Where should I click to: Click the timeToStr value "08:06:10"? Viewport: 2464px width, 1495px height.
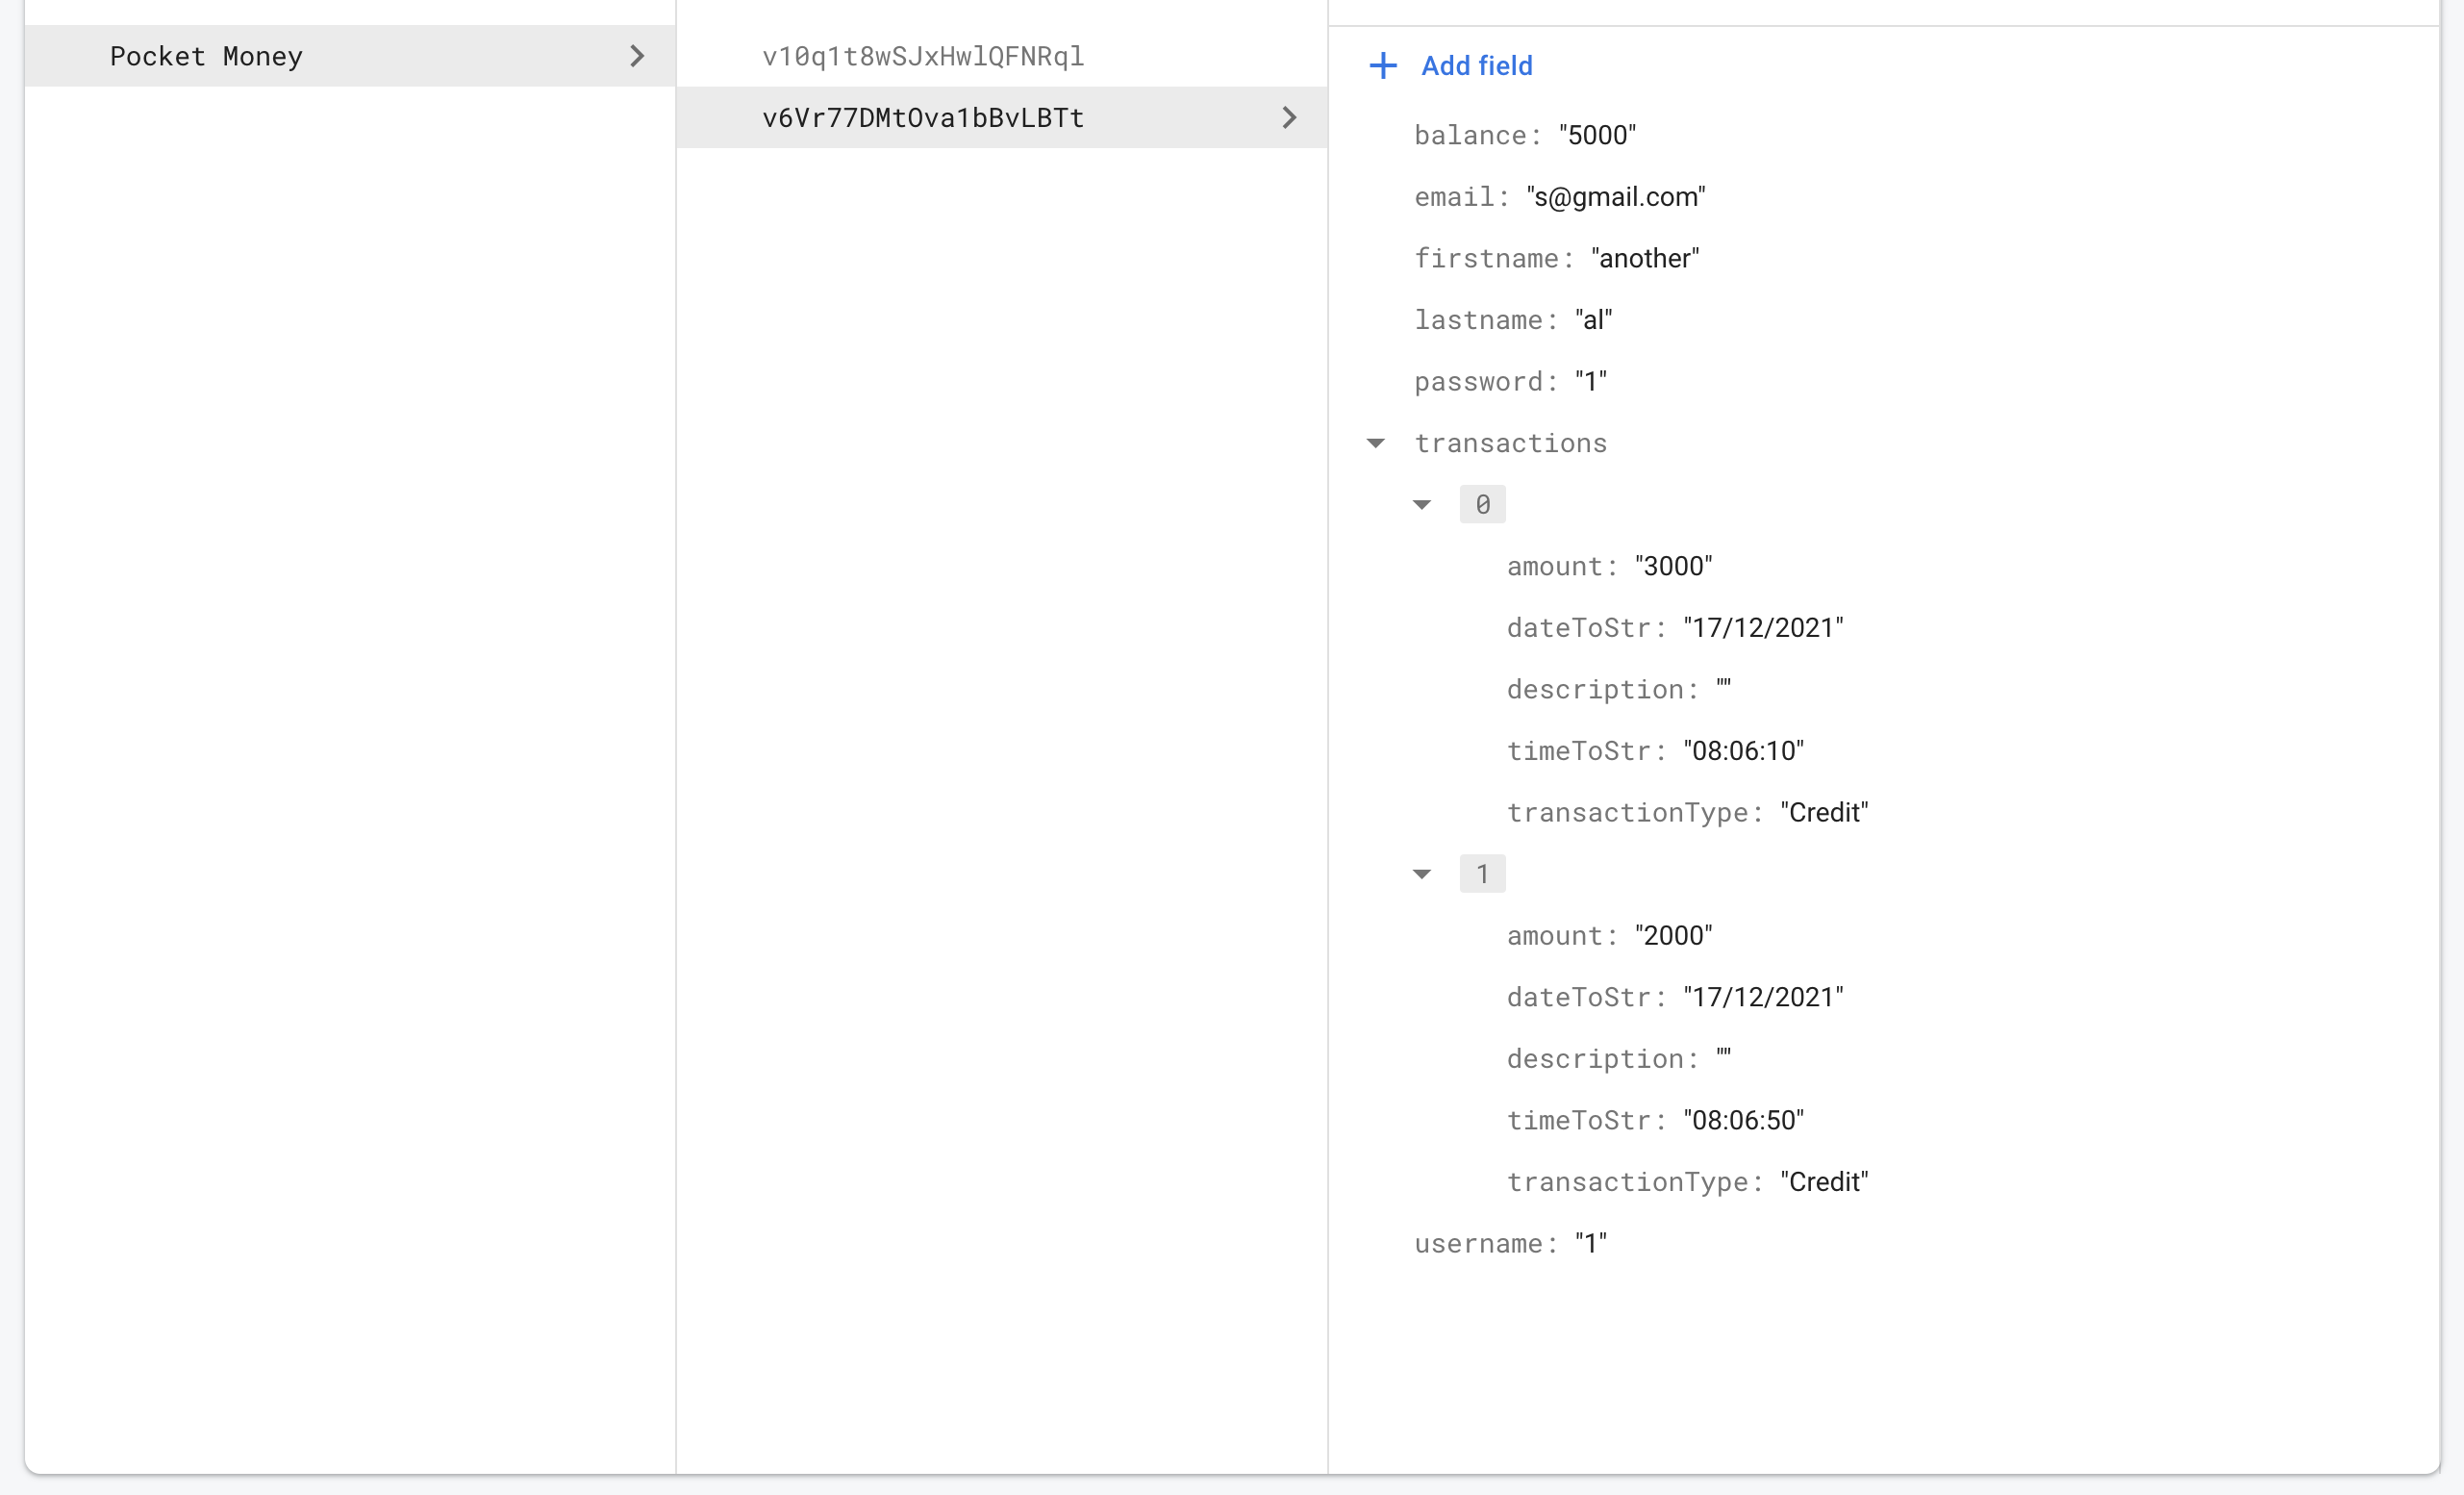pos(1743,751)
